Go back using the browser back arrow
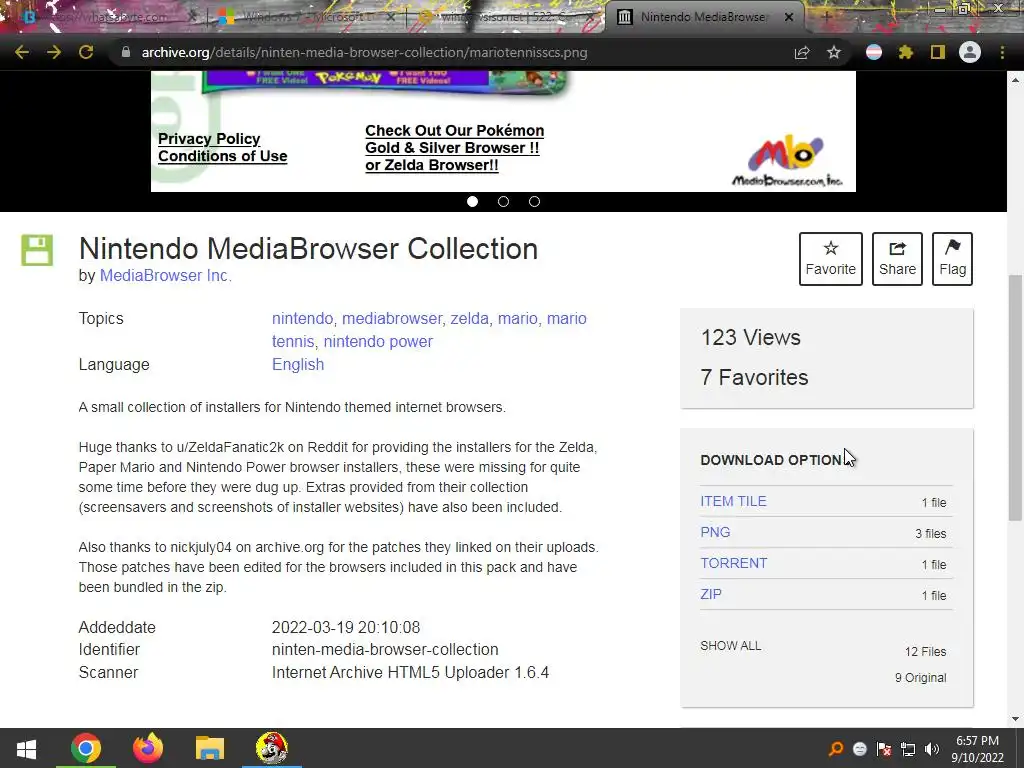The width and height of the screenshot is (1024, 768). (22, 52)
